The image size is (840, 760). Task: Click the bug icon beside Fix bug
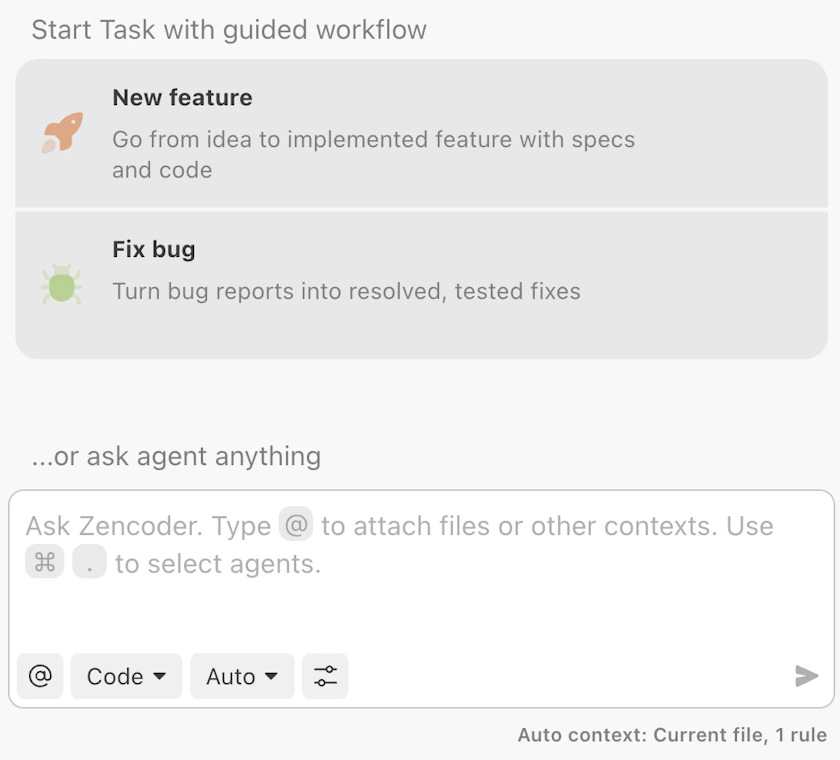[x=61, y=283]
